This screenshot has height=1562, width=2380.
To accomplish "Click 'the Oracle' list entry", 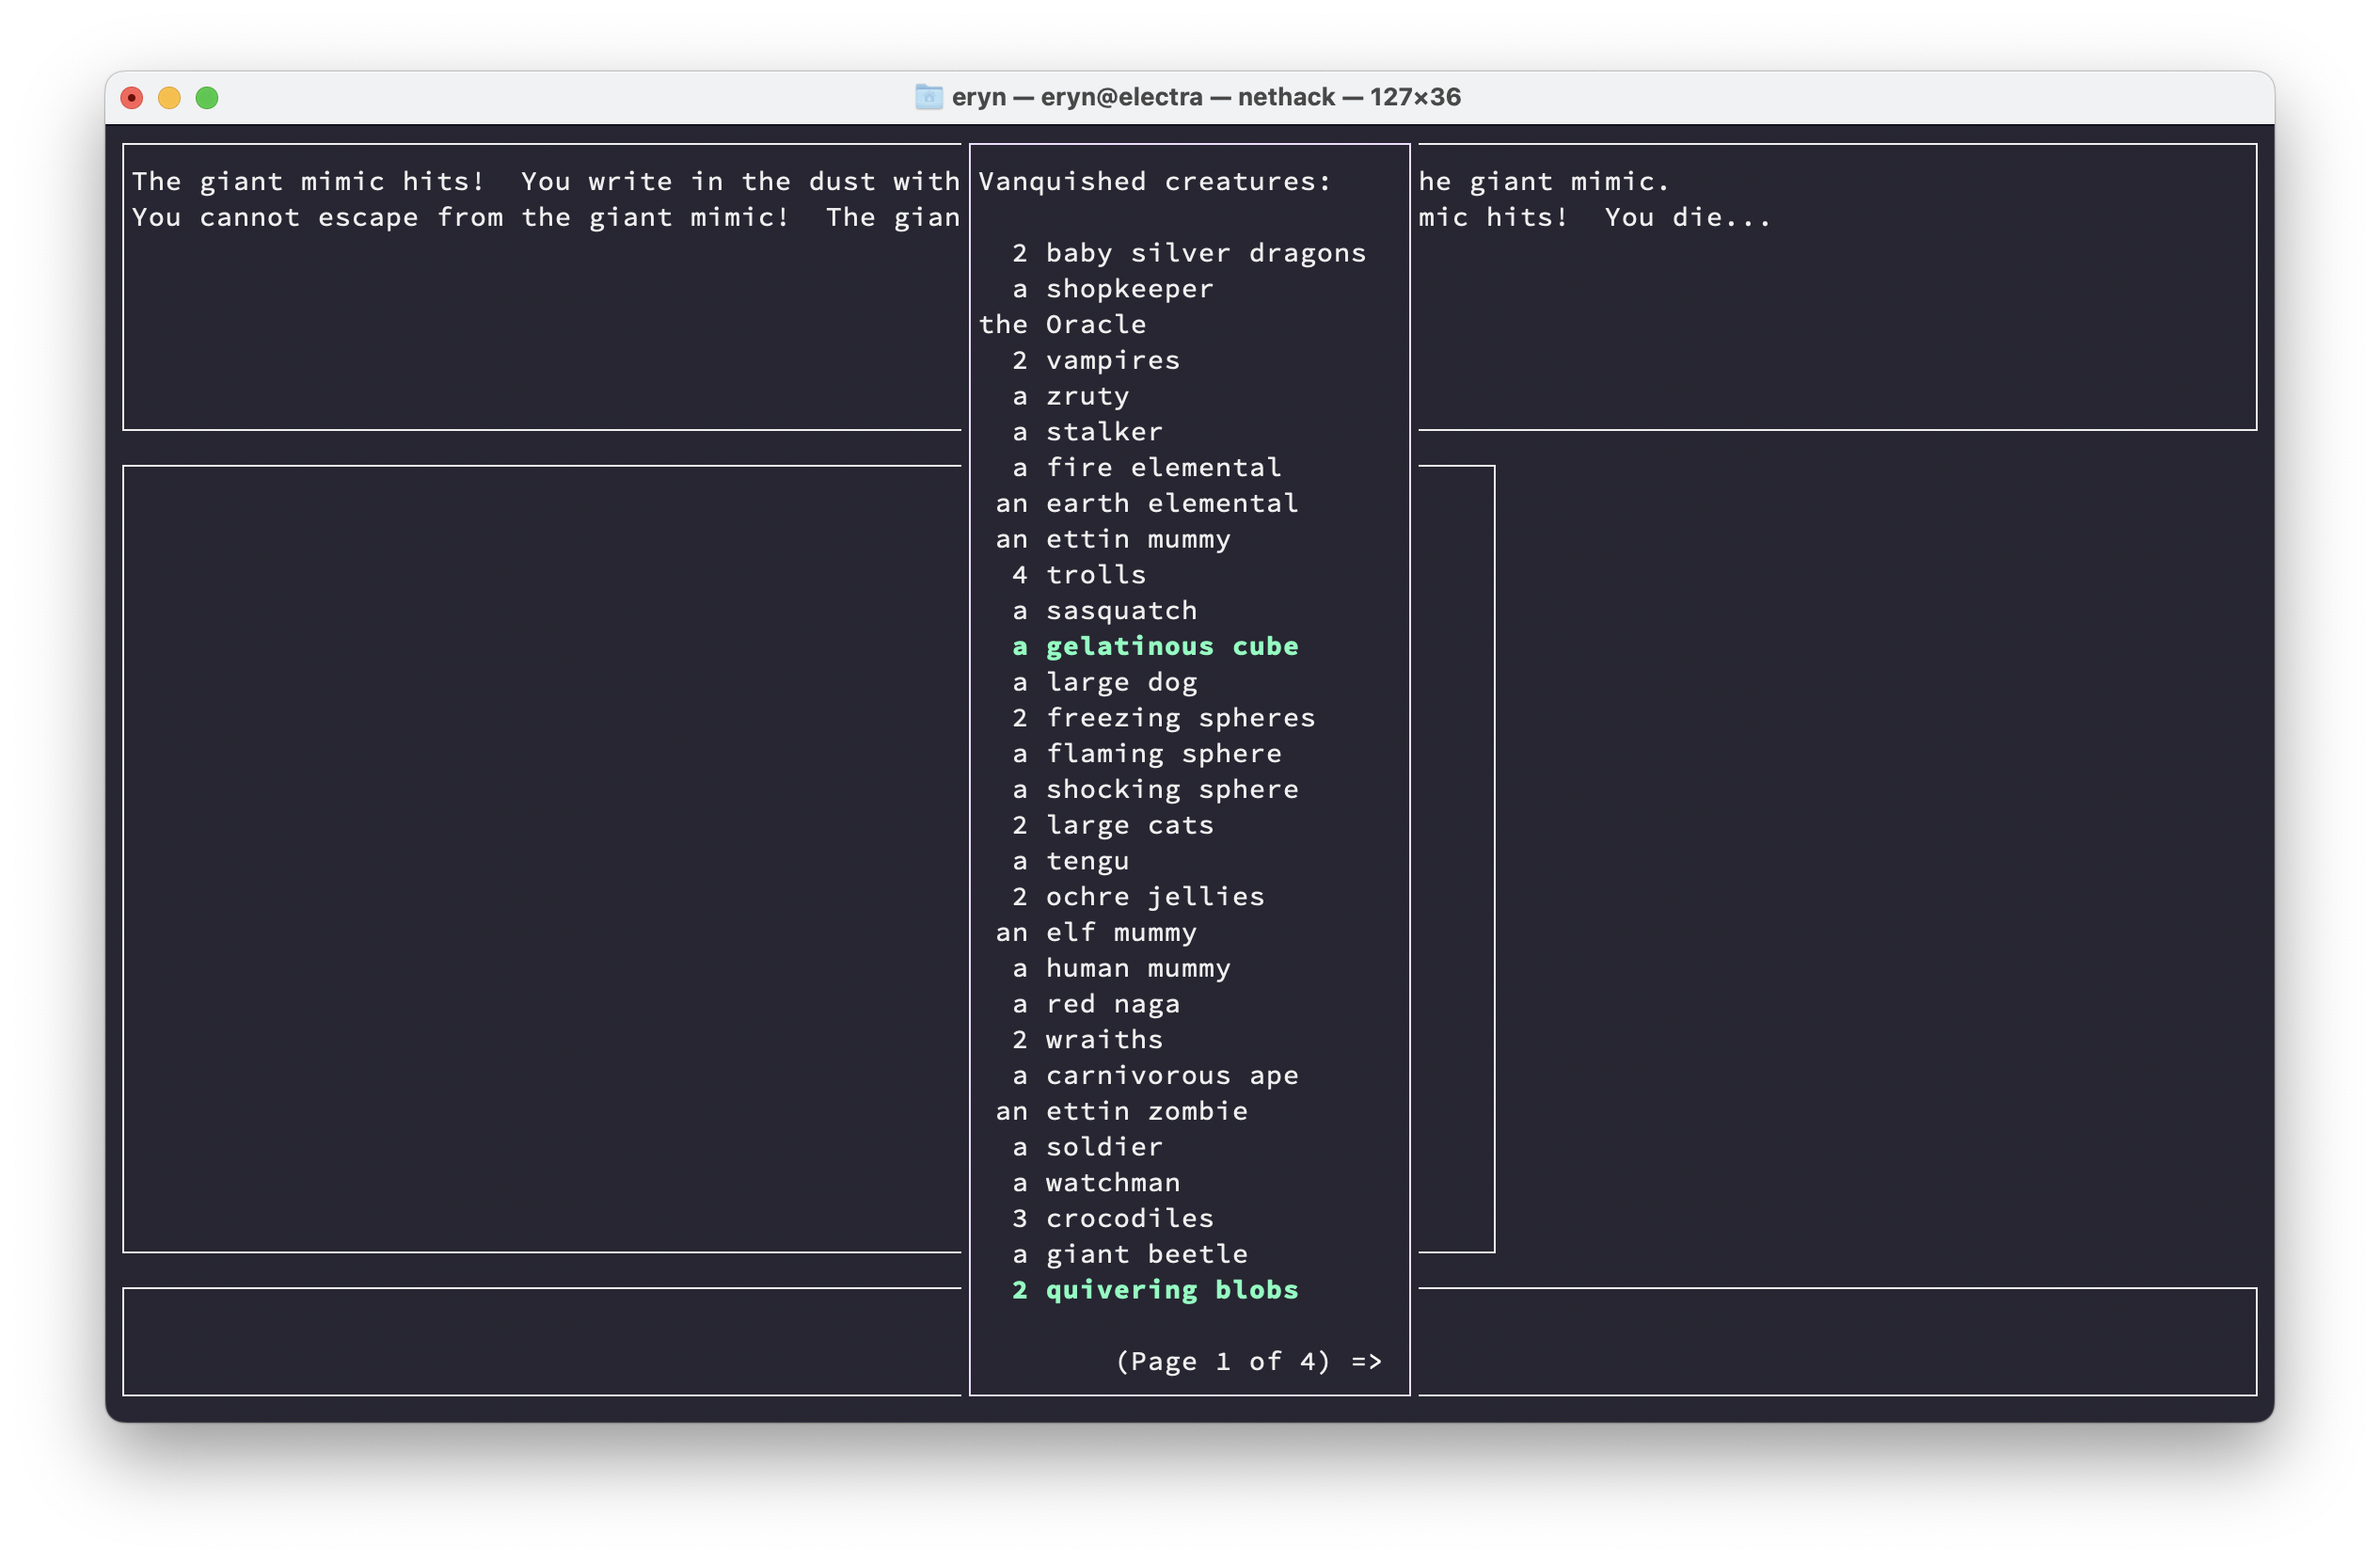I will tap(1062, 324).
